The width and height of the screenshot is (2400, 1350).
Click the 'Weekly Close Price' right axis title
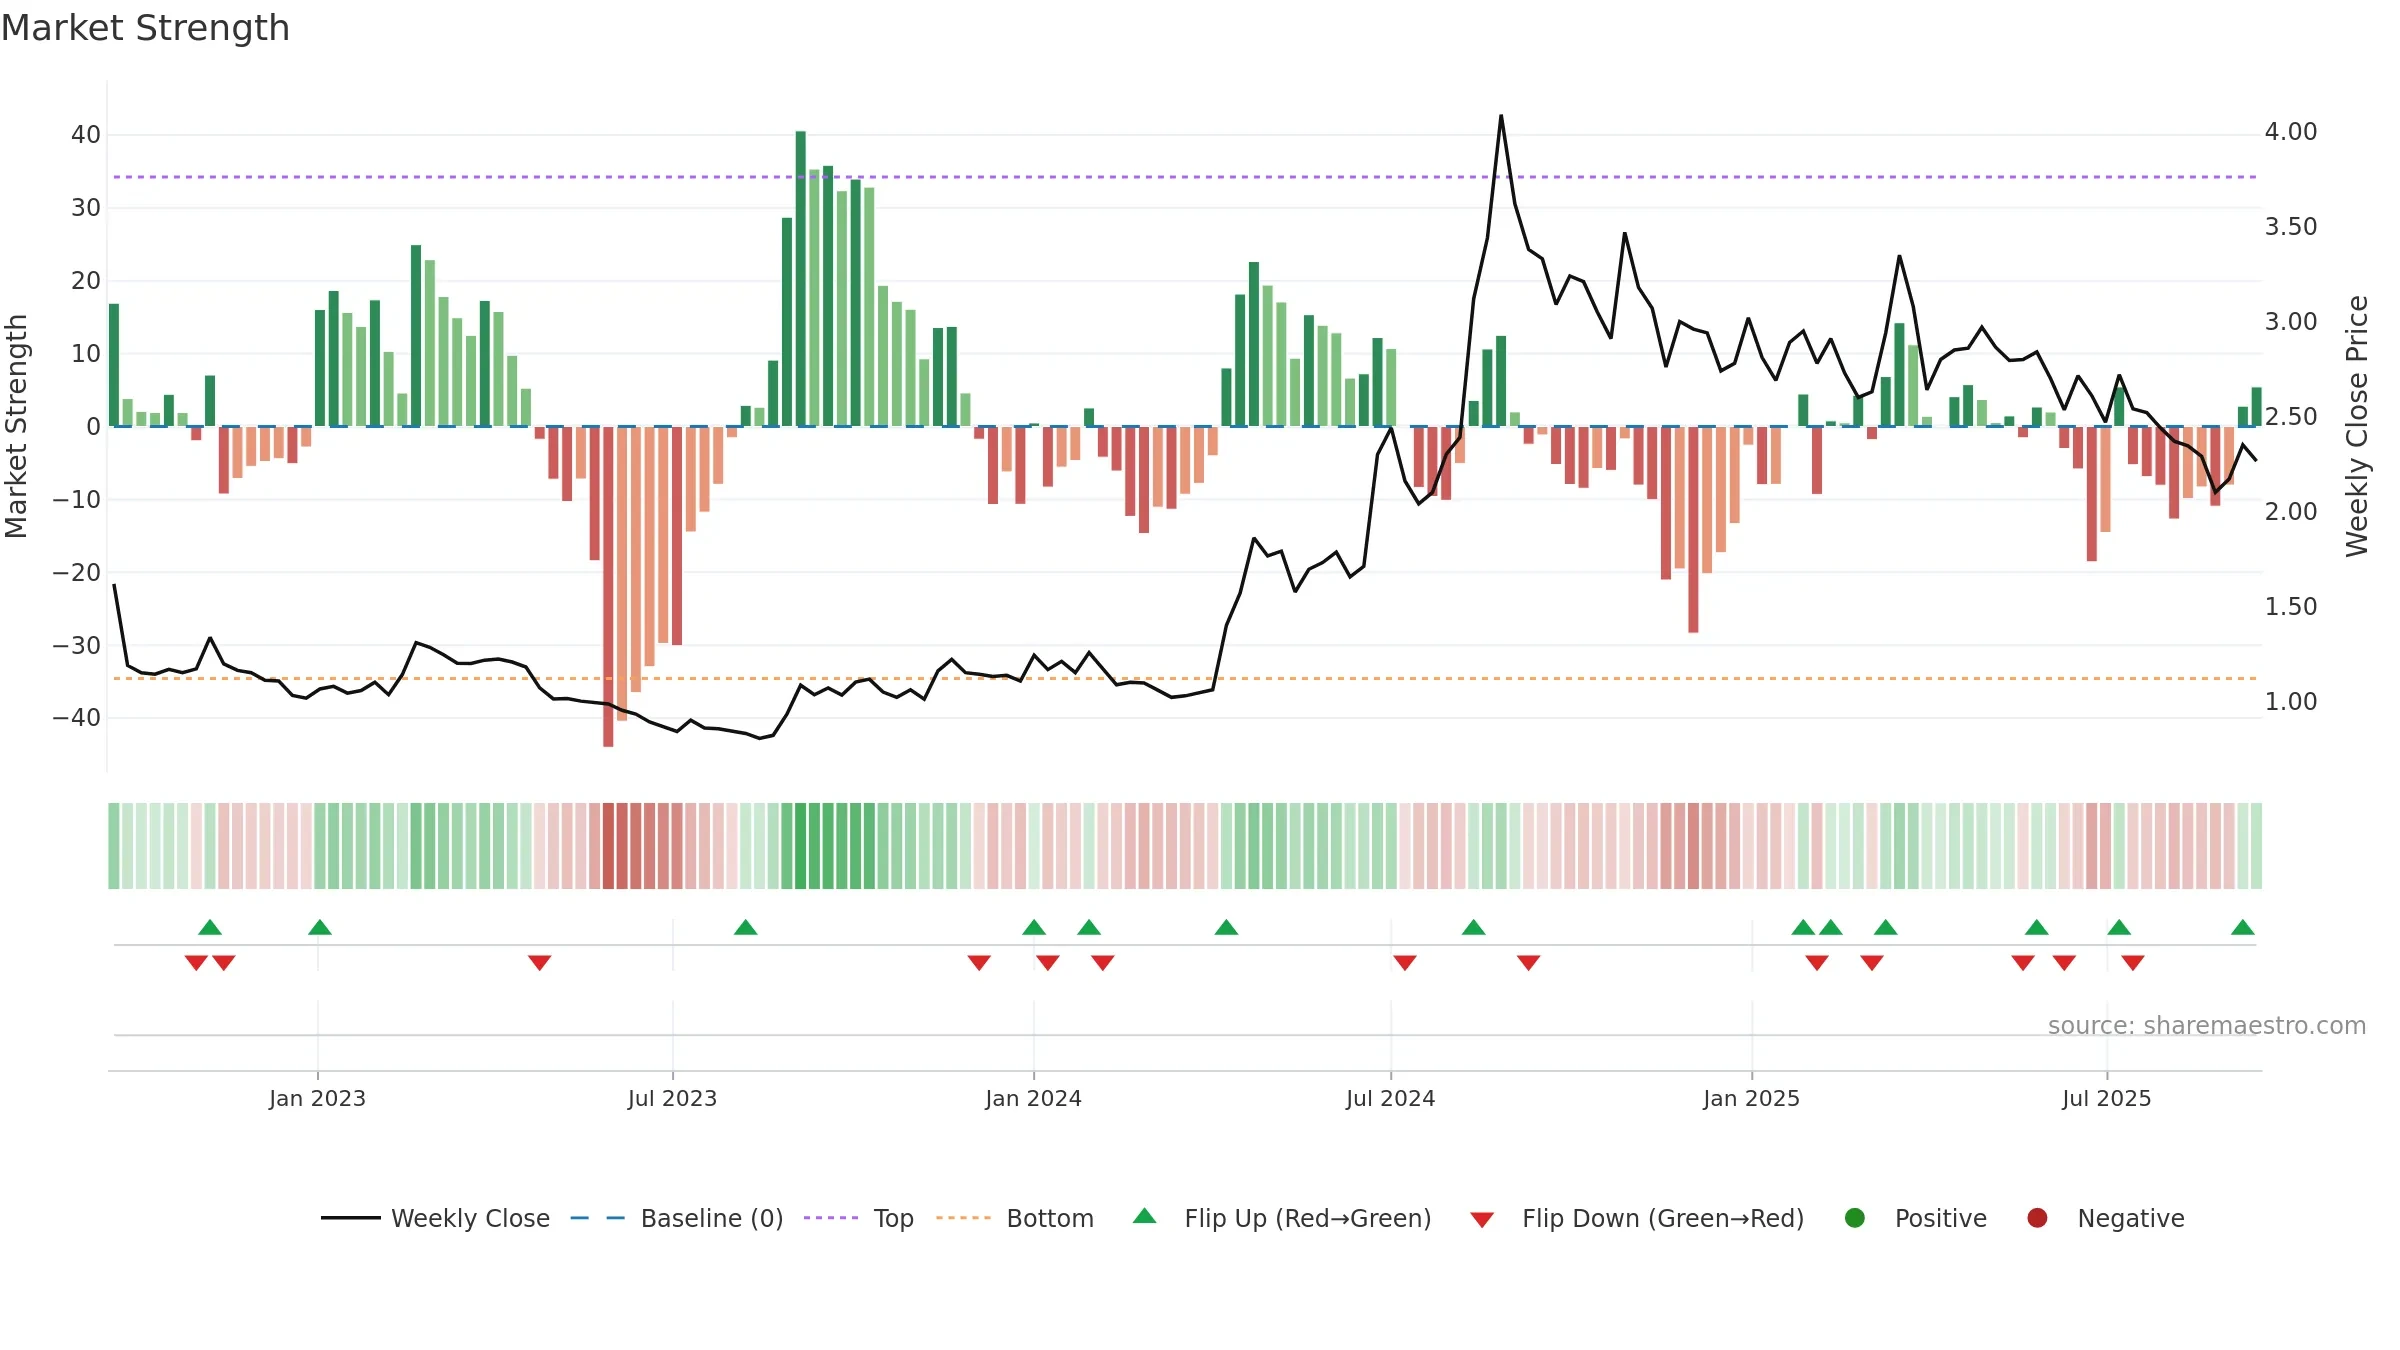point(2357,426)
